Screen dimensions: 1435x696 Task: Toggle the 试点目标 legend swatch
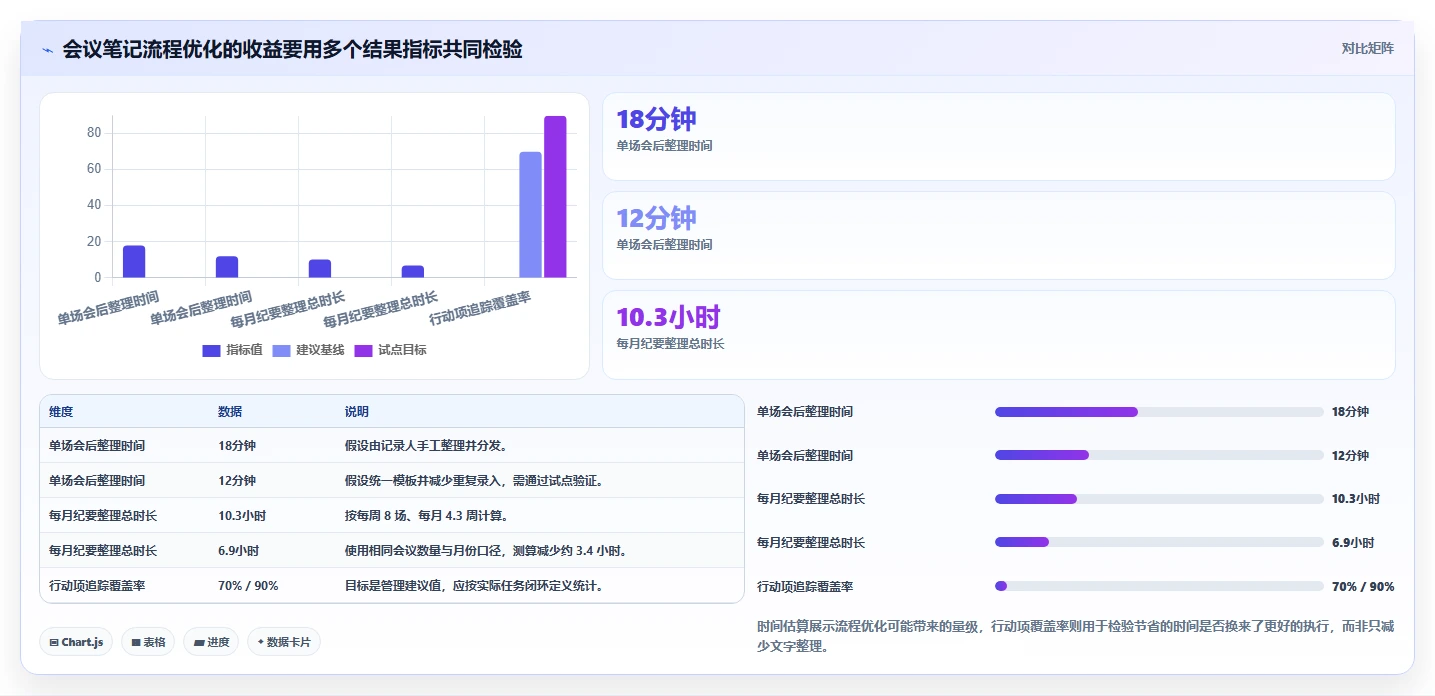(363, 350)
